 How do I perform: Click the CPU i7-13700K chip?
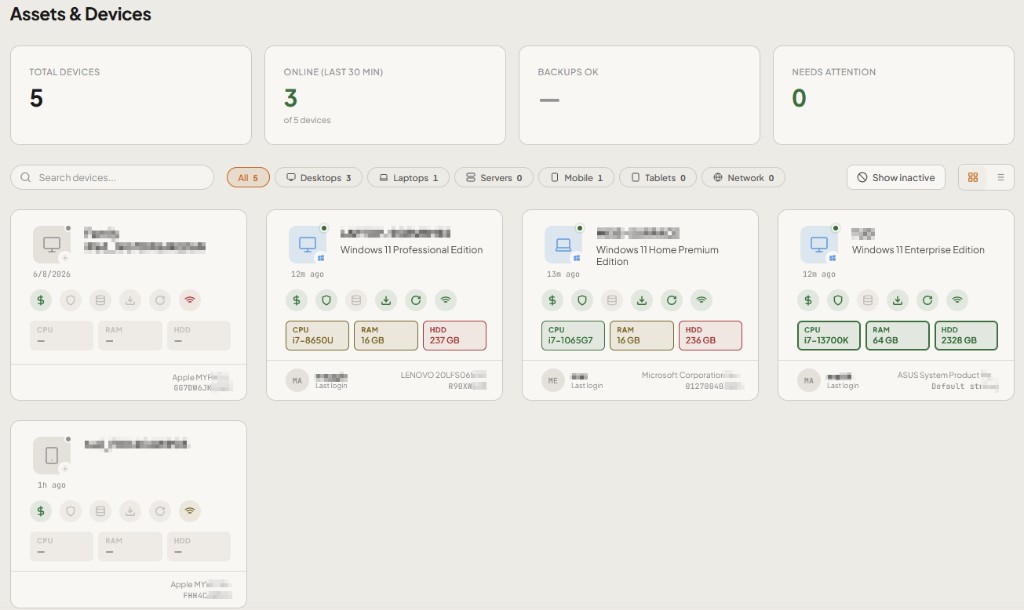(x=829, y=335)
